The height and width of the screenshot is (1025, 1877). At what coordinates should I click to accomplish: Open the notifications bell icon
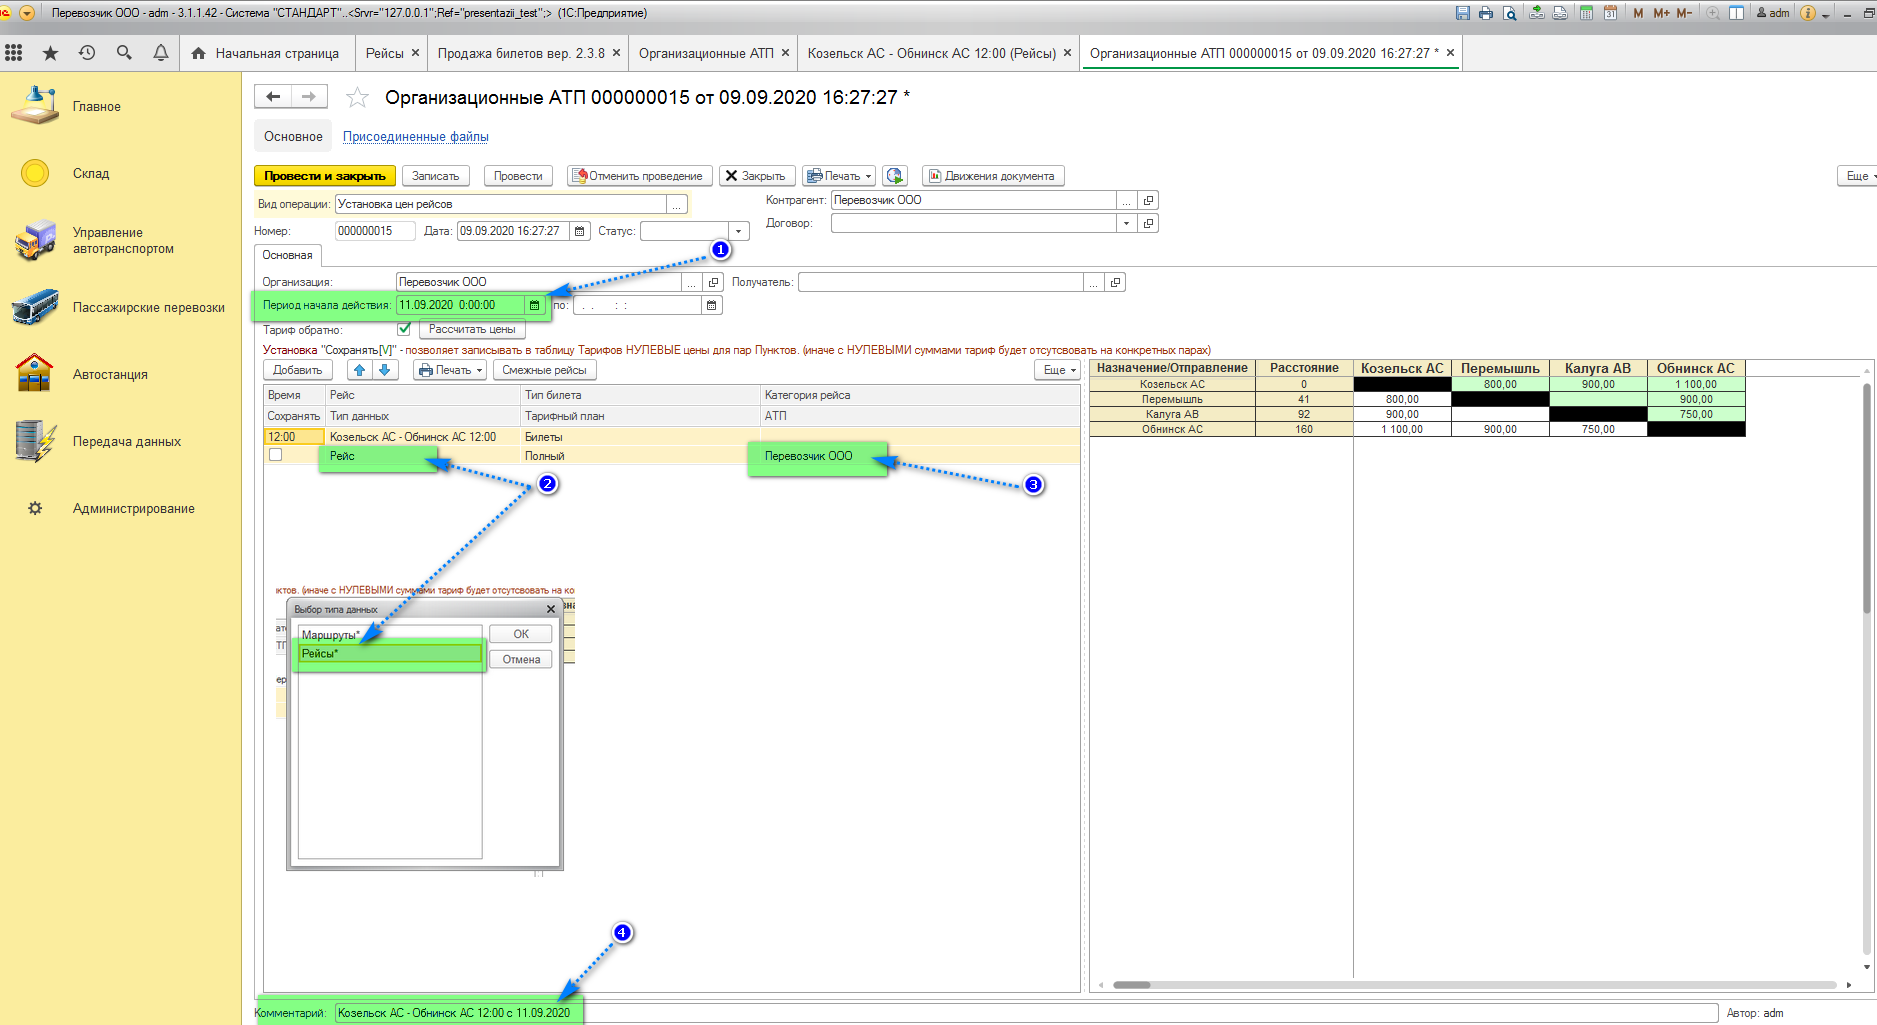pyautogui.click(x=160, y=53)
